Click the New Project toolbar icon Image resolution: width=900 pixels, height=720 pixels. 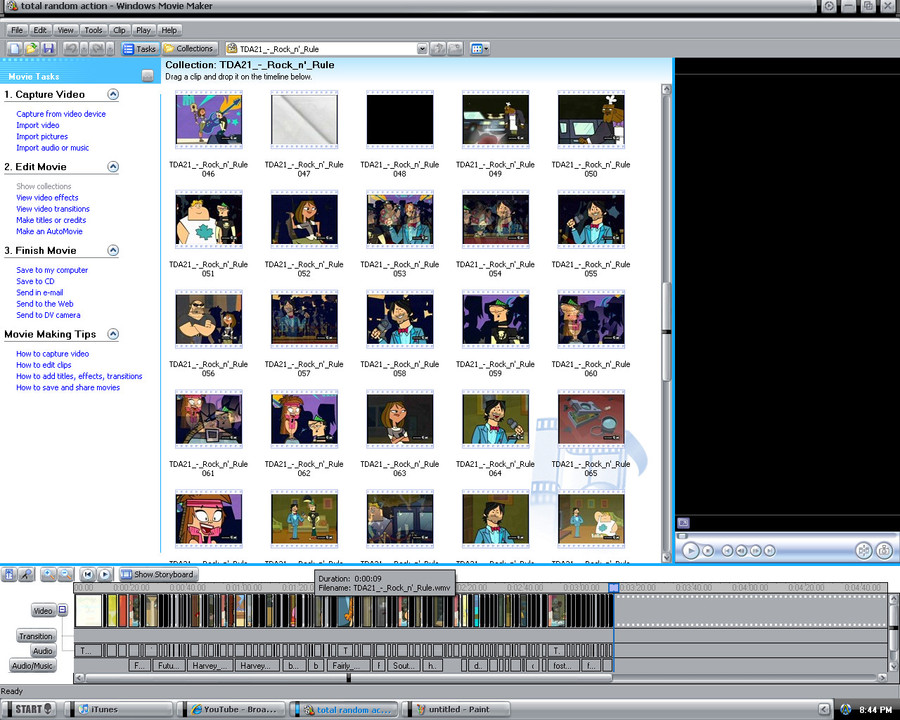tap(14, 49)
